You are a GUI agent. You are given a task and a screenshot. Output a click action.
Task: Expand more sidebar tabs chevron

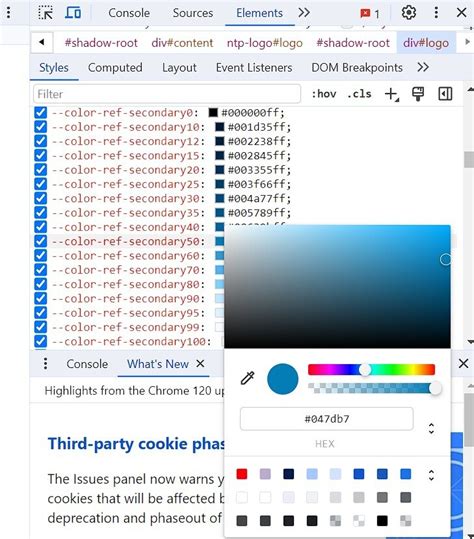tap(423, 67)
